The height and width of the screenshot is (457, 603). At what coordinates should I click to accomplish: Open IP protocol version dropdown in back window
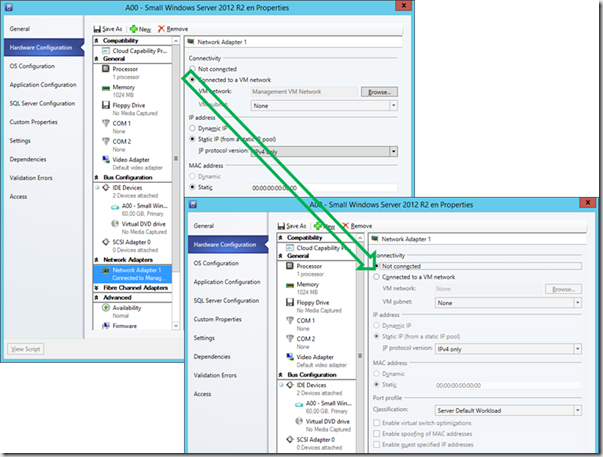(x=393, y=152)
